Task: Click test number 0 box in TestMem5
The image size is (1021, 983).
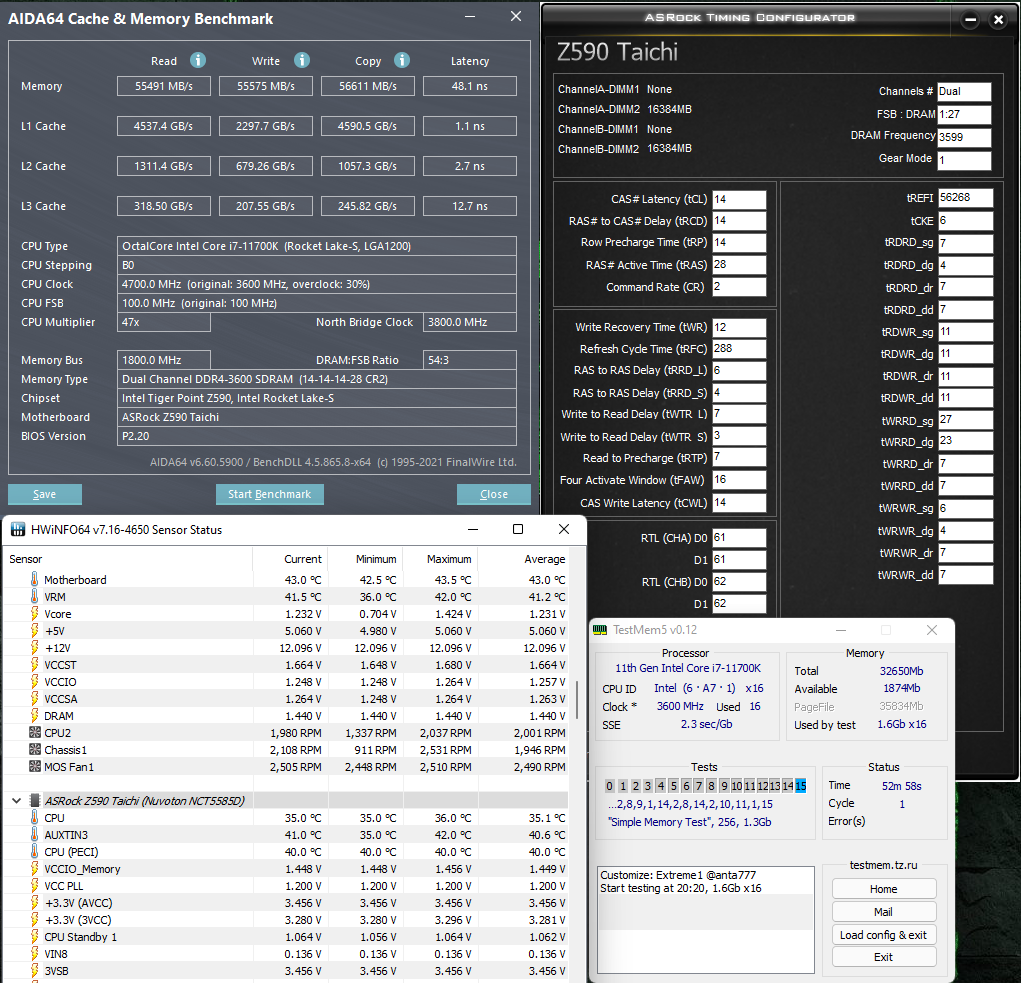Action: point(609,786)
